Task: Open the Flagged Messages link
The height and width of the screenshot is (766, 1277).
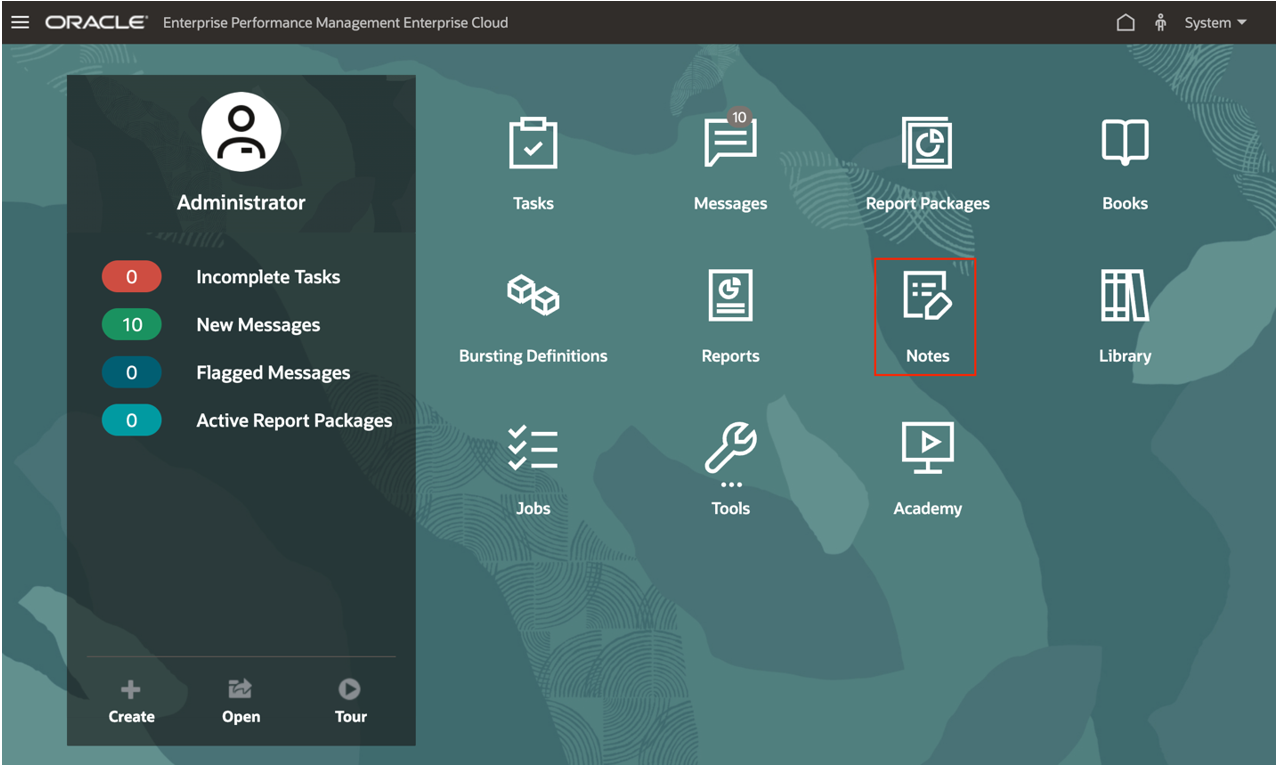Action: (273, 373)
